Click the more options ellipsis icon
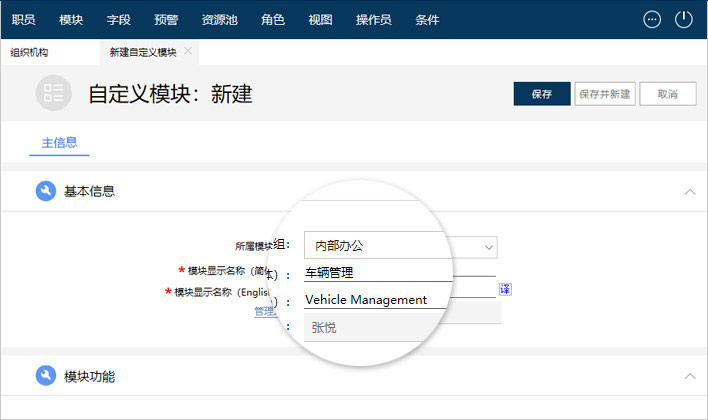Image resolution: width=708 pixels, height=420 pixels. click(652, 19)
